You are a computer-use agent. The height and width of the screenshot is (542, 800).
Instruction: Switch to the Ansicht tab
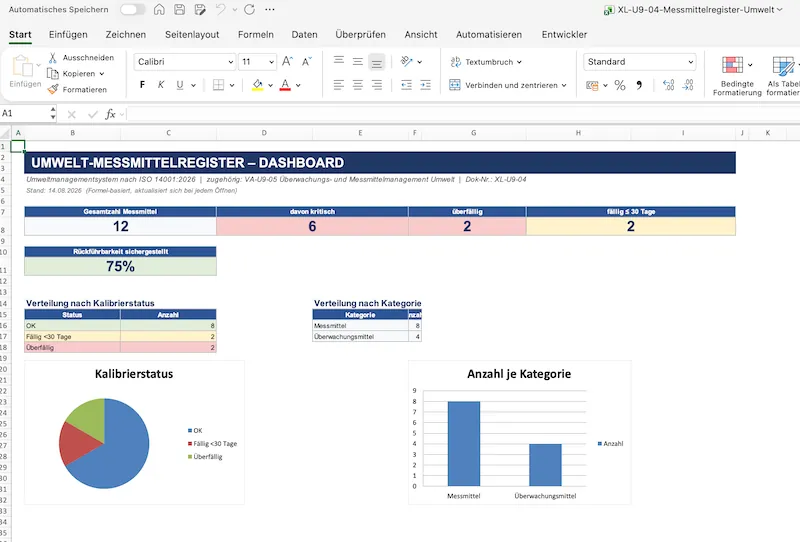[421, 34]
